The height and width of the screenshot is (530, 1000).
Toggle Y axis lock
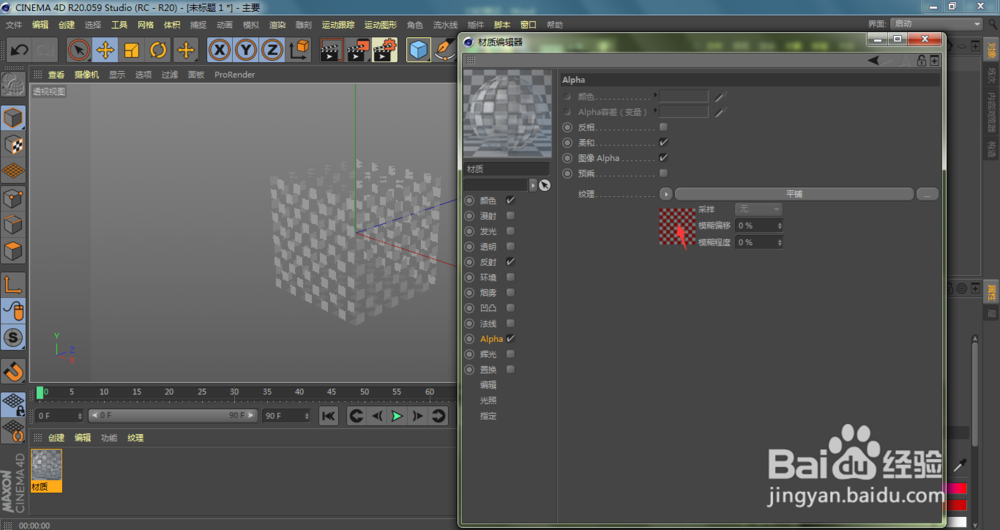(246, 50)
